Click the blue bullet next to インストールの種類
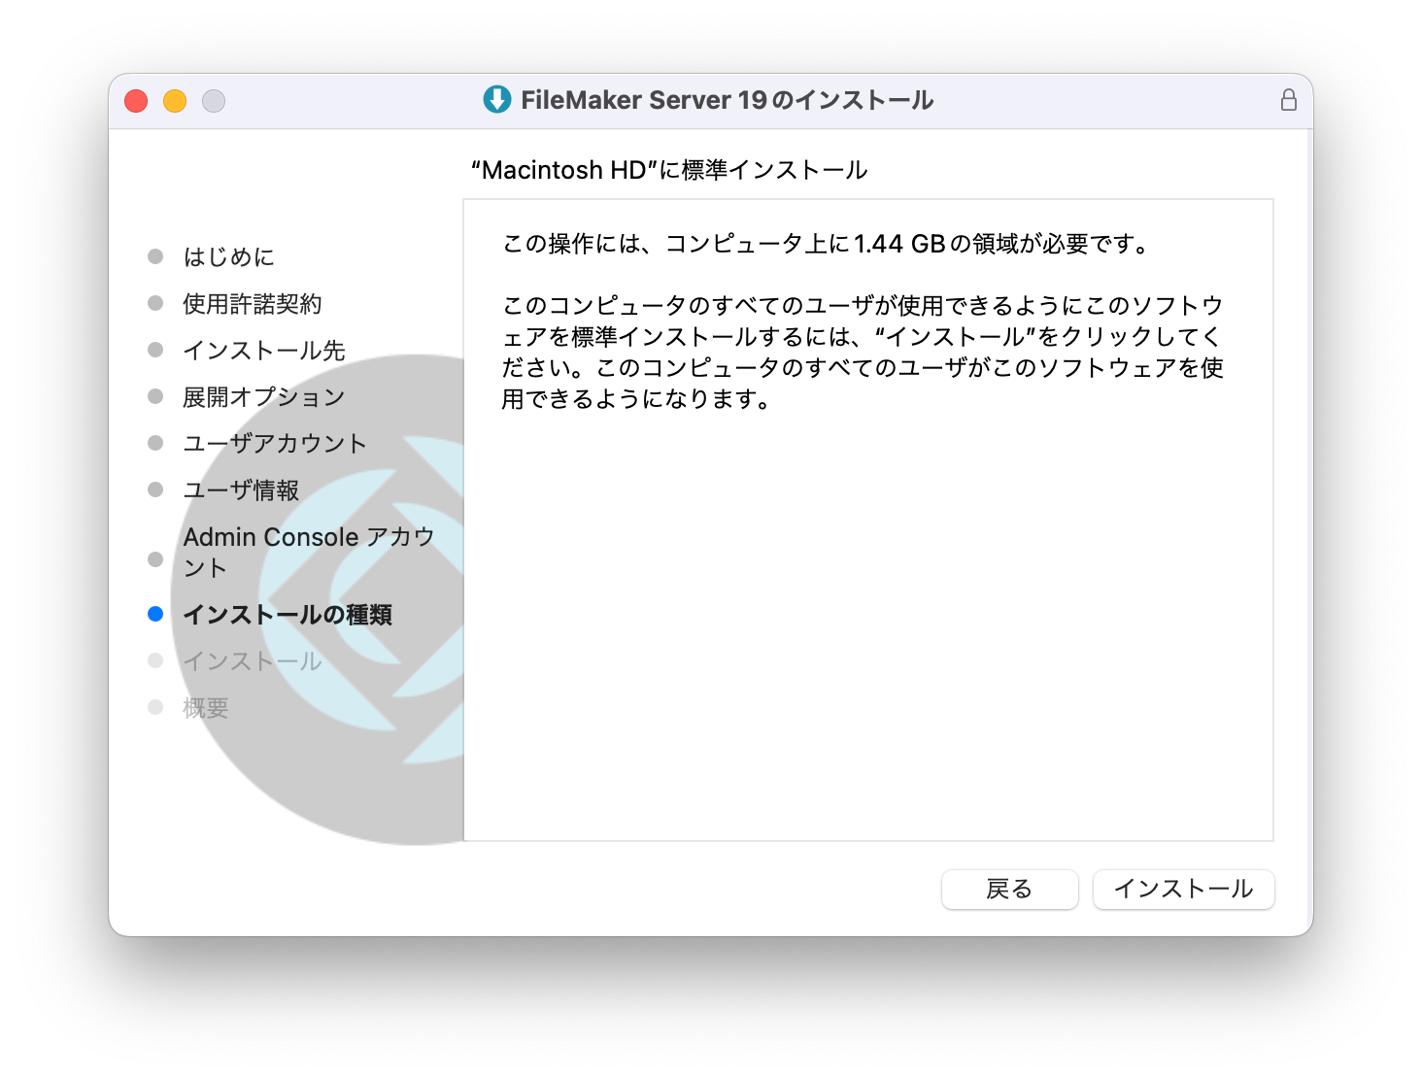This screenshot has height=1080, width=1422. tap(155, 614)
